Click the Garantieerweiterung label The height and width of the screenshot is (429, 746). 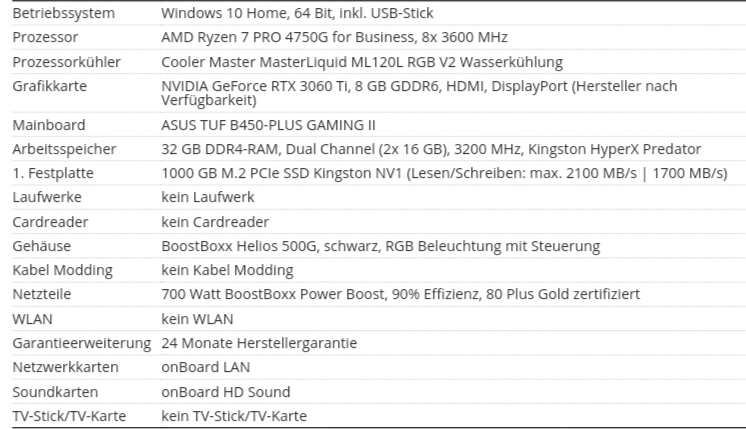point(80,343)
